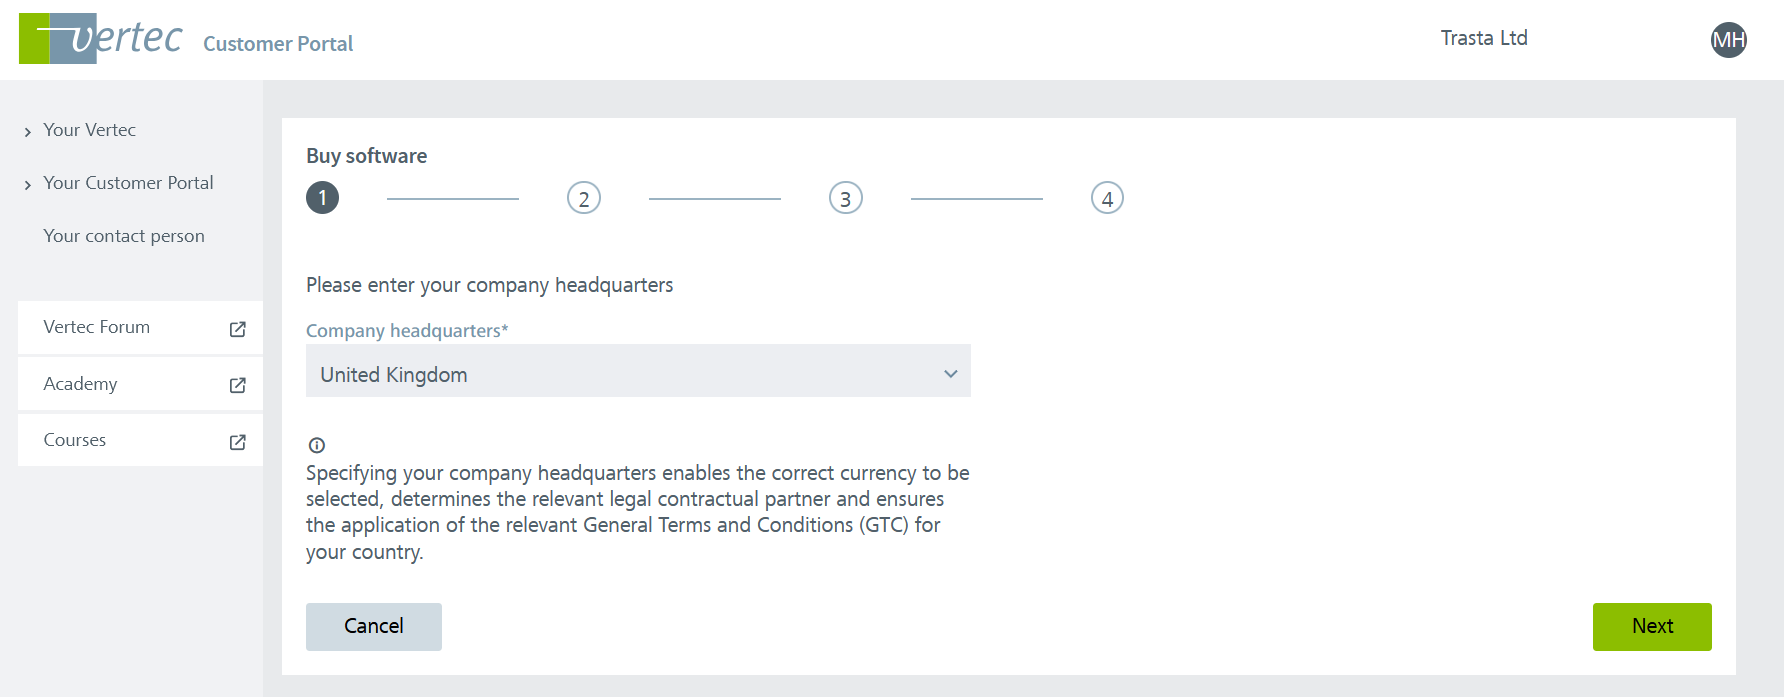
Task: Expand the Your Vertec menu chevron
Action: click(28, 132)
